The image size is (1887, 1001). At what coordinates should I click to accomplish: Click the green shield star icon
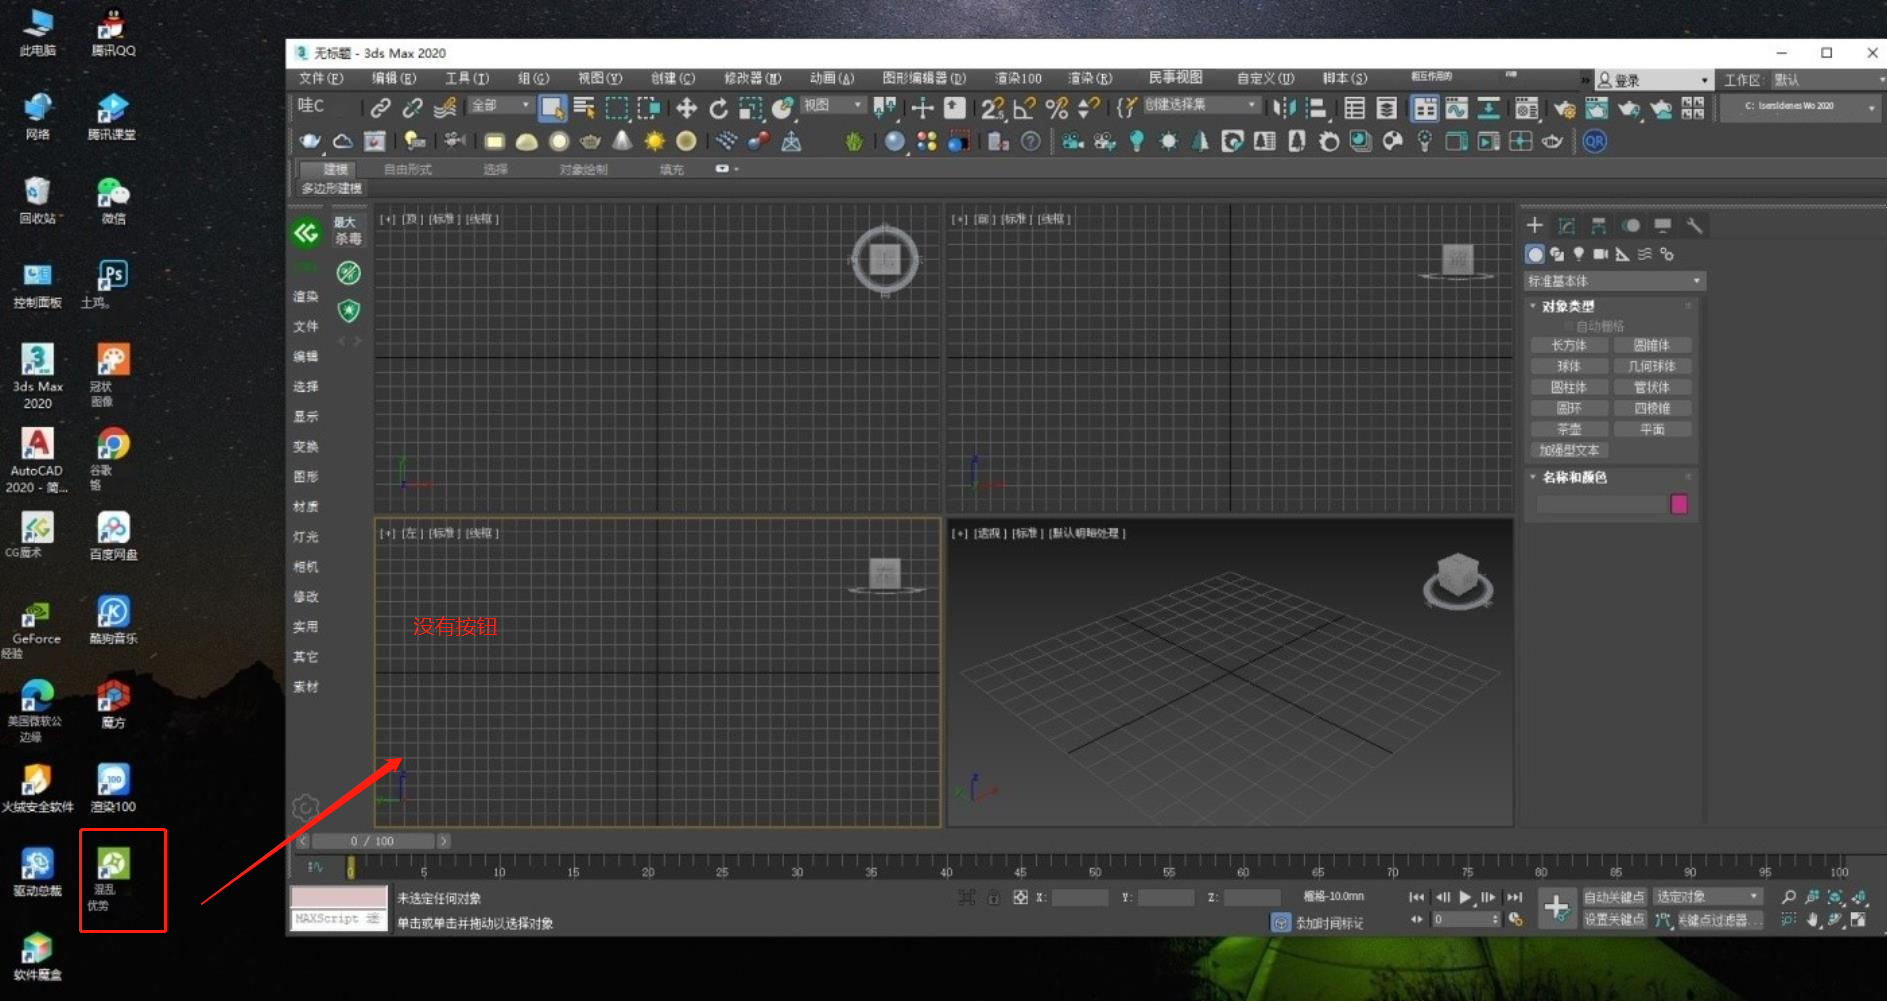(x=348, y=311)
